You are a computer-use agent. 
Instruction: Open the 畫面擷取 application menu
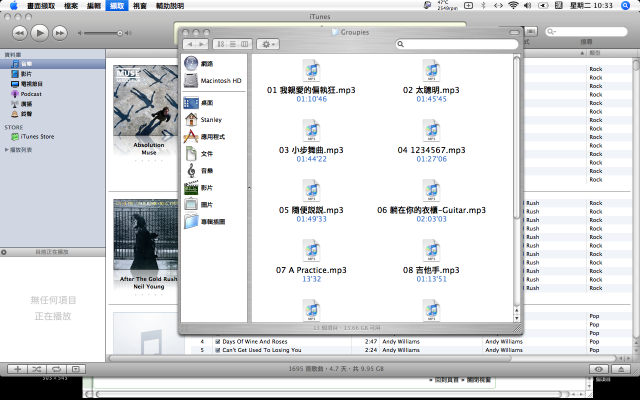pos(41,6)
